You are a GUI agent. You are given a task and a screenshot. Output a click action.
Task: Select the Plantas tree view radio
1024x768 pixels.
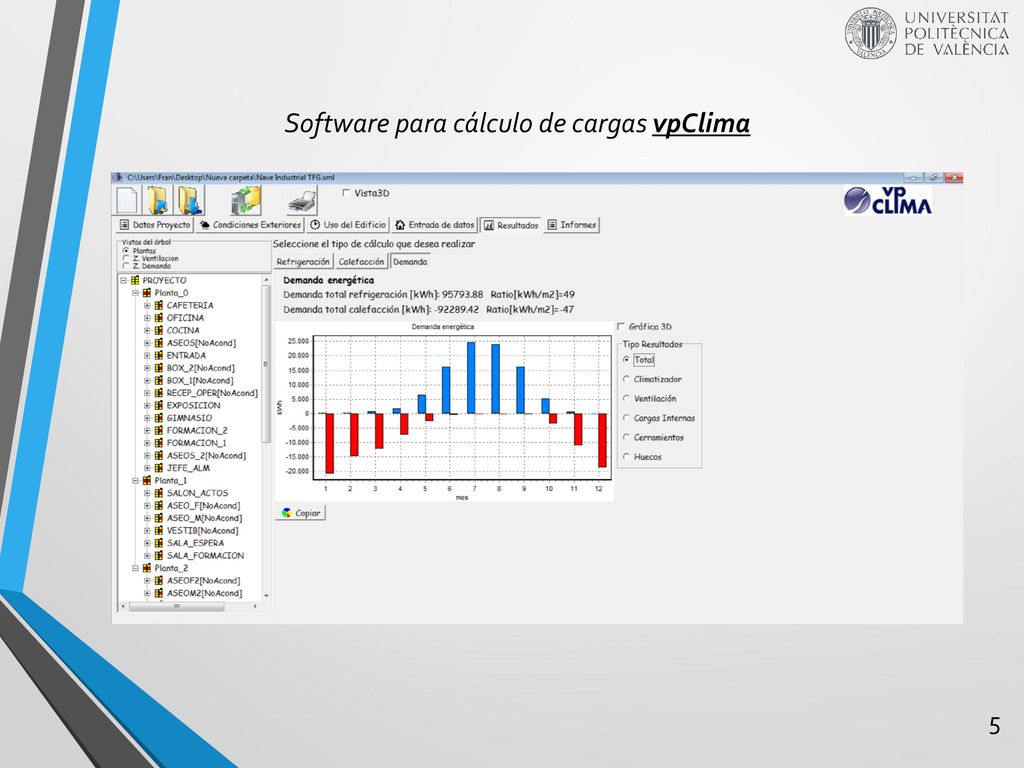pos(126,250)
